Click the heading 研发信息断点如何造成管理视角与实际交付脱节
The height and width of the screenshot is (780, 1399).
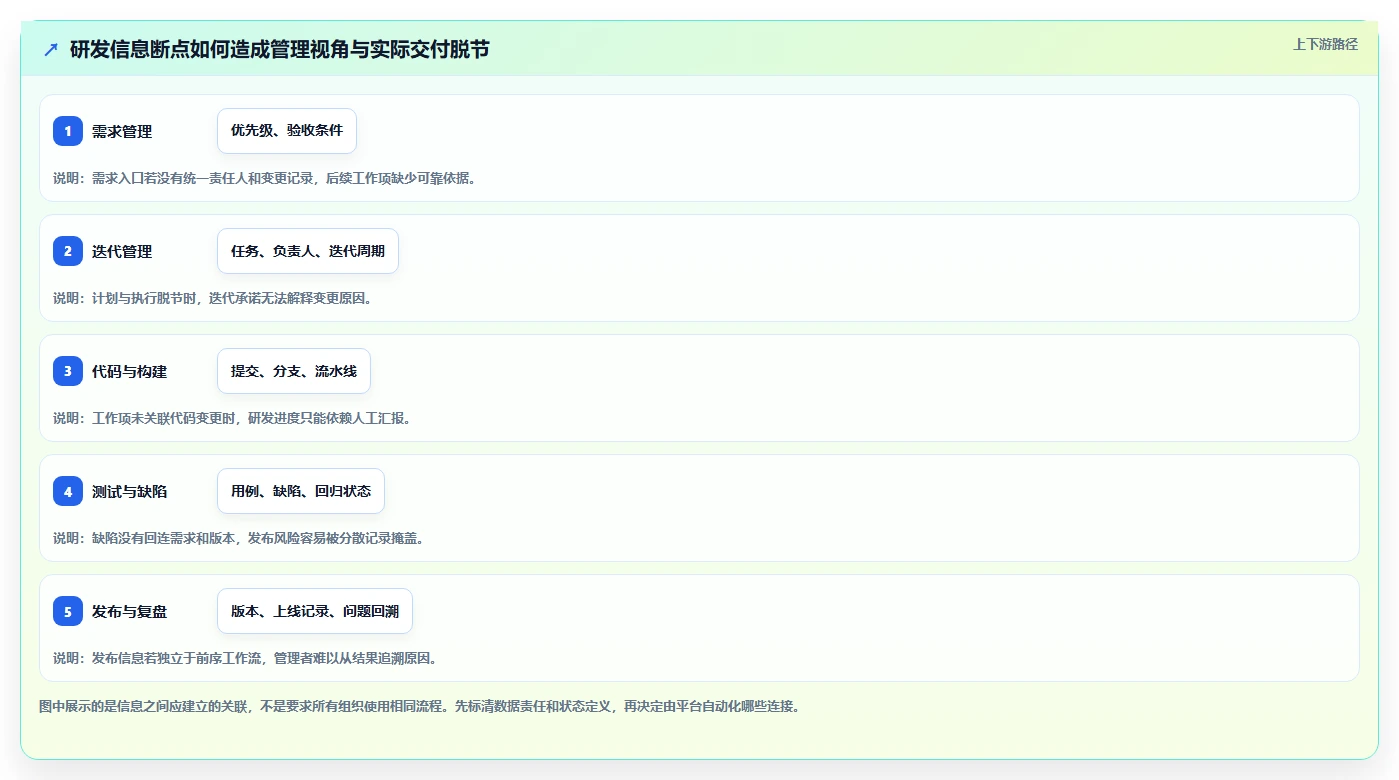click(280, 49)
